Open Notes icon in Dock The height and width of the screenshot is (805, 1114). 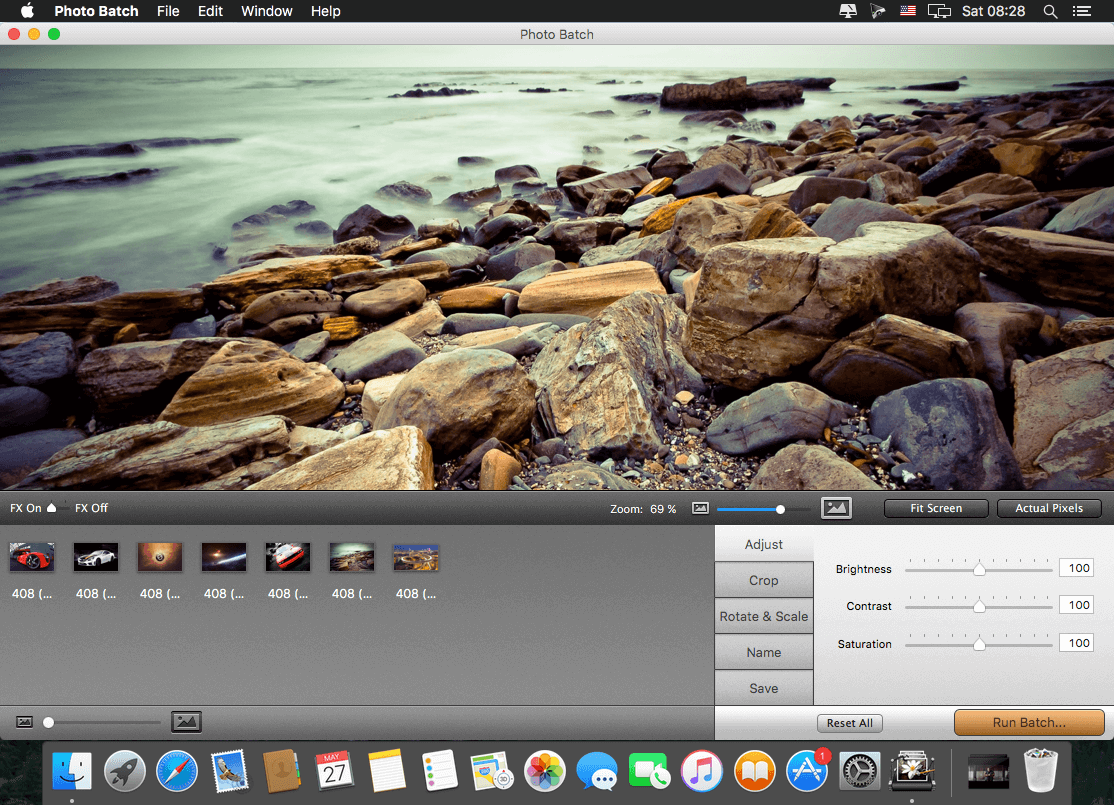point(387,771)
